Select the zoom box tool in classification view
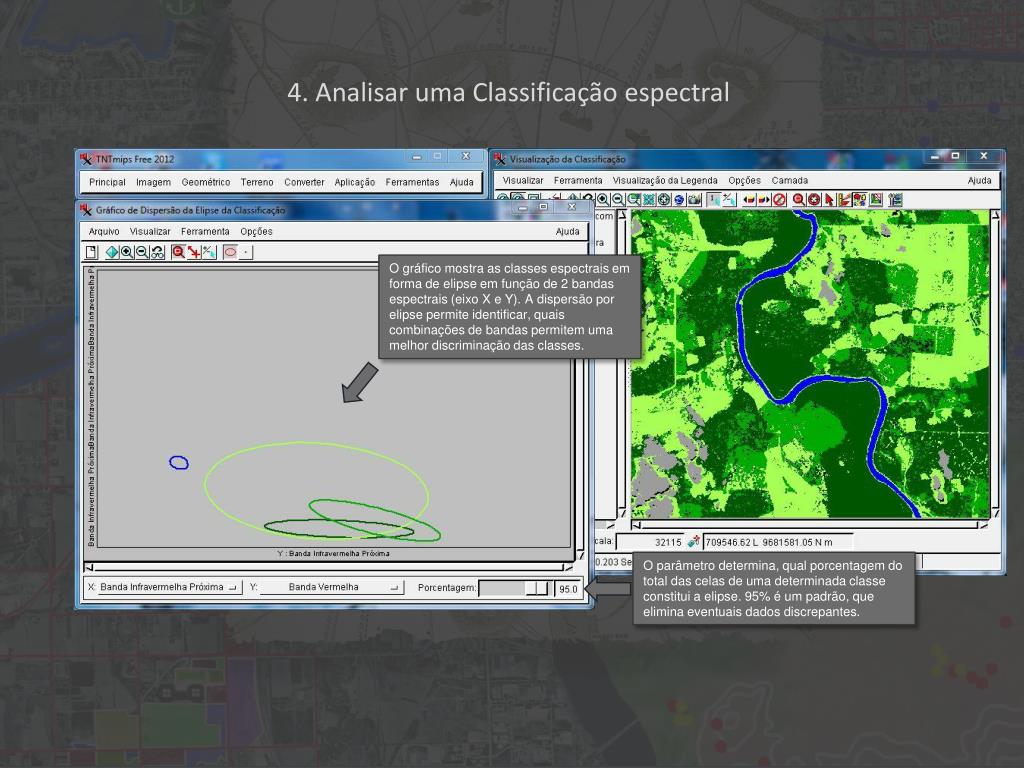The image size is (1024, 768). pos(633,200)
